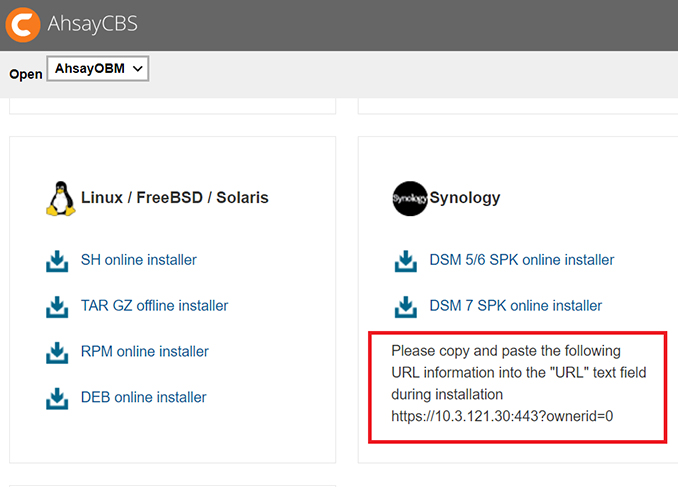Screen dimensions: 678x487
Task: Open the DEB online installer link
Action: (143, 397)
